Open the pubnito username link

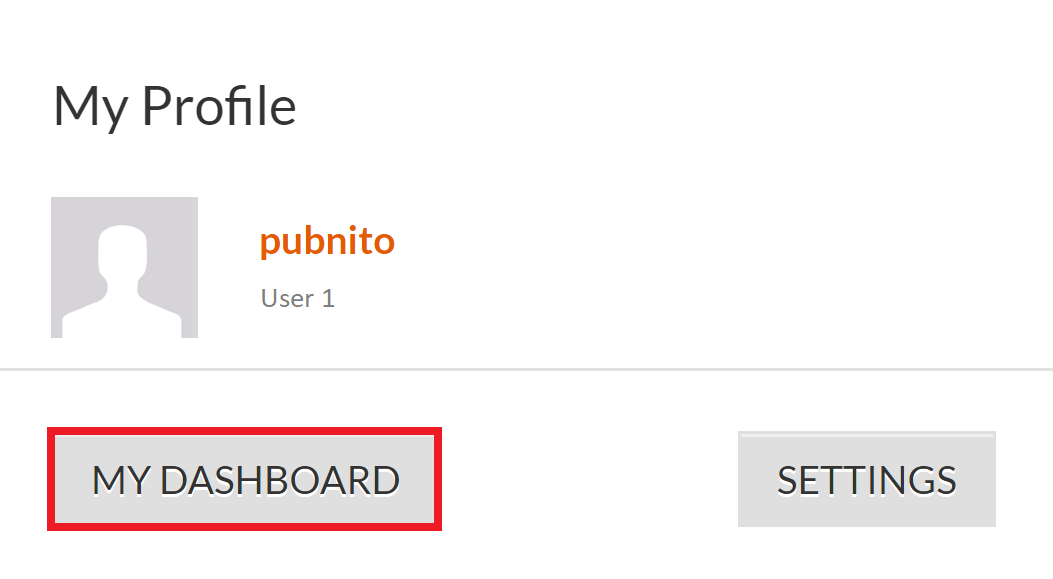point(327,241)
